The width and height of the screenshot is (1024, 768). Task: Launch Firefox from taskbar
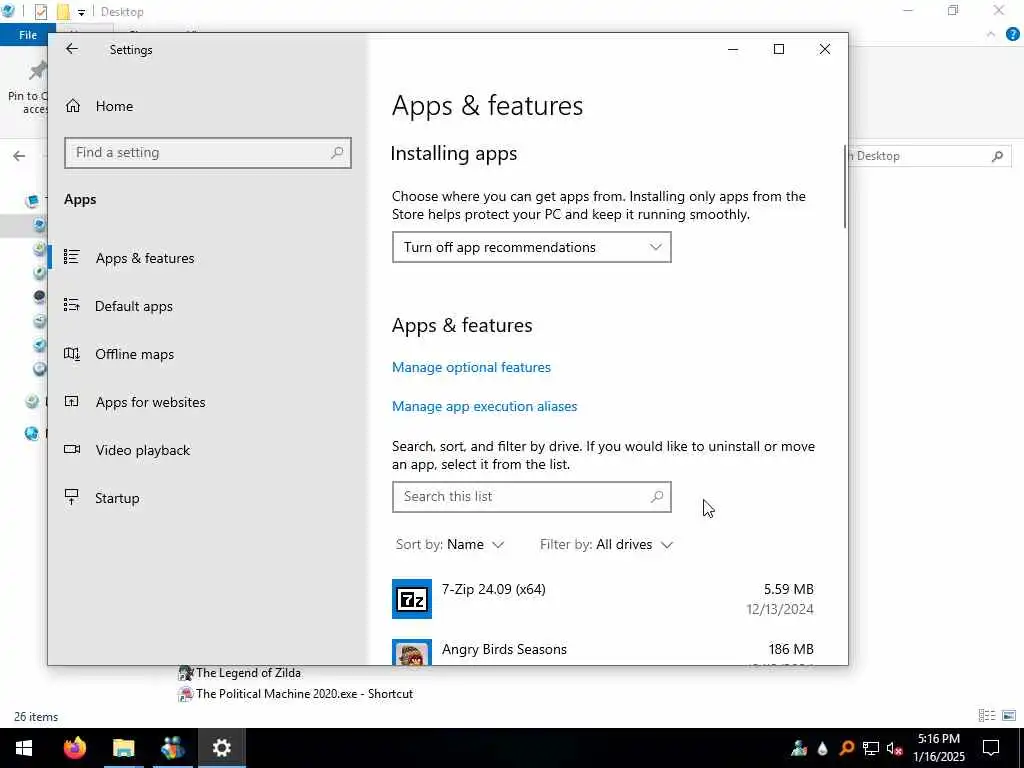(x=74, y=748)
